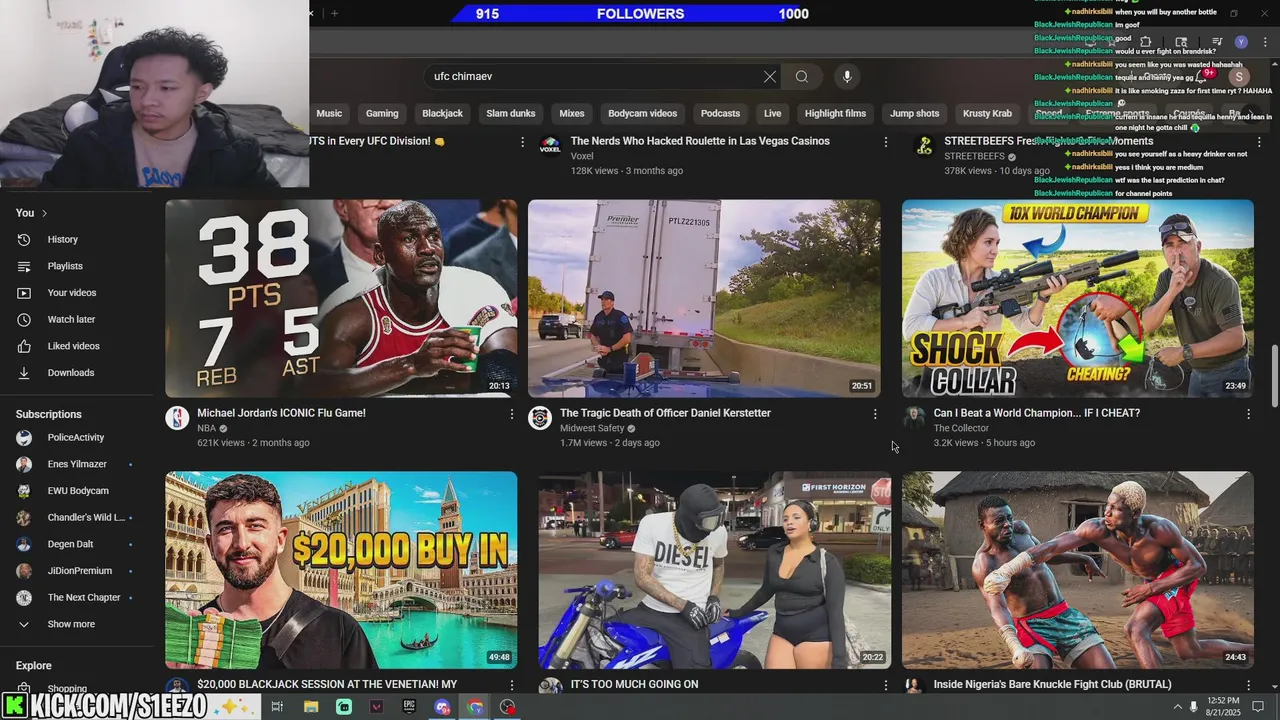
Task: Select the Highlight films filter chip
Action: point(835,113)
